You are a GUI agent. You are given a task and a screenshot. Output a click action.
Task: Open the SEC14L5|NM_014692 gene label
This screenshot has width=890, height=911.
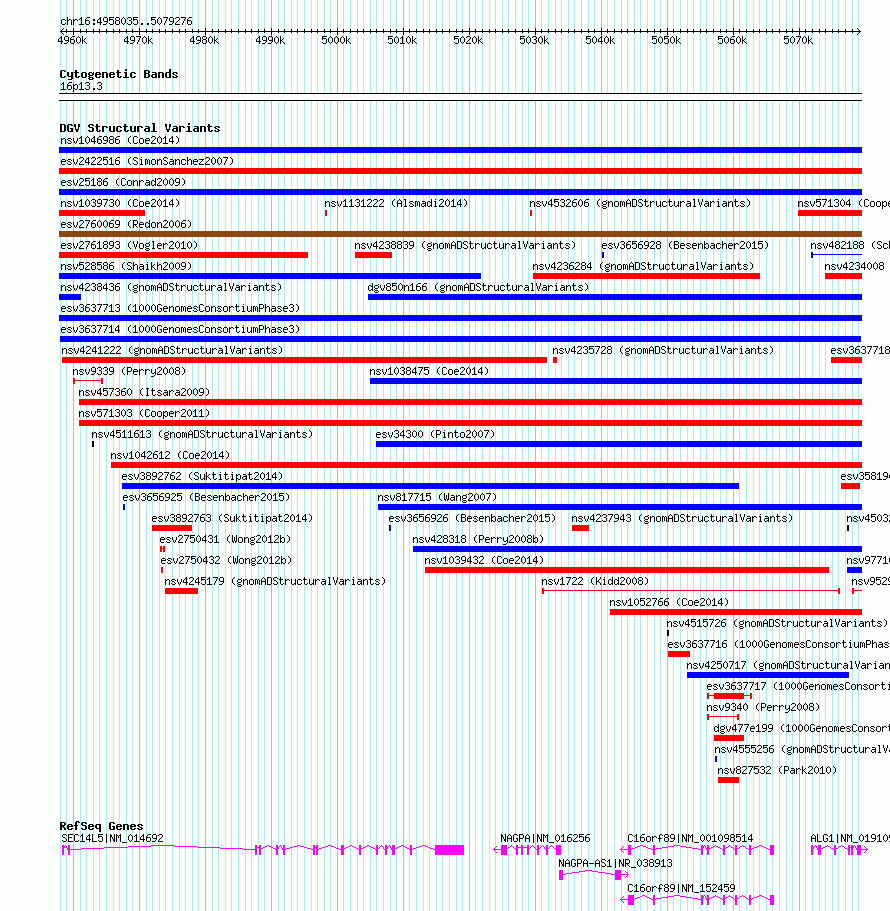click(113, 838)
